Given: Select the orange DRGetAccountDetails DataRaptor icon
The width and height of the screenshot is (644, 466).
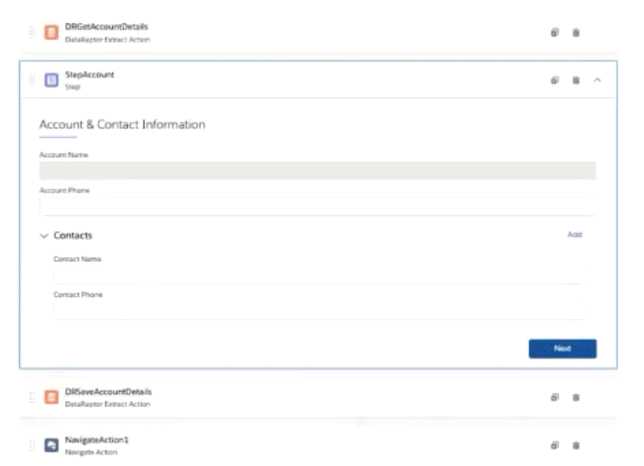Looking at the screenshot, I should 51,32.
